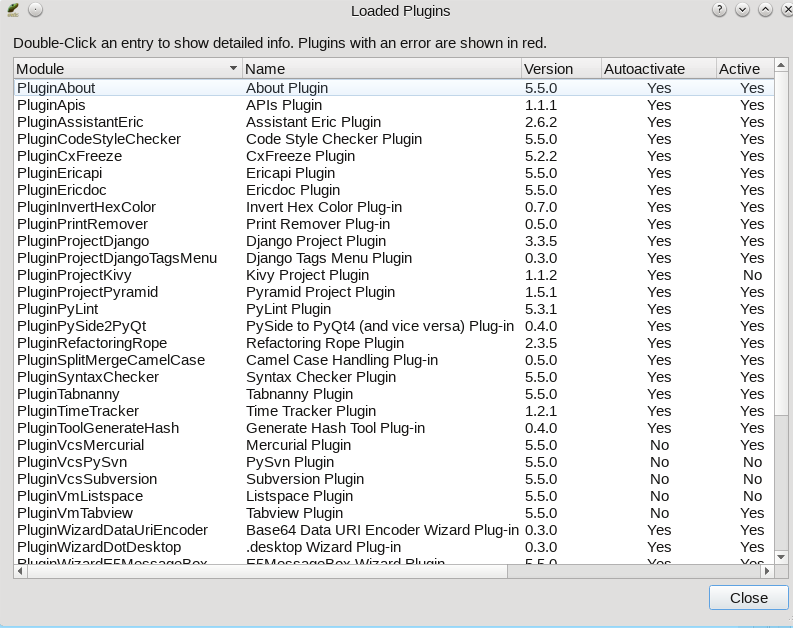The width and height of the screenshot is (793, 628).
Task: Sort plugins by the Name column header
Action: (380, 69)
